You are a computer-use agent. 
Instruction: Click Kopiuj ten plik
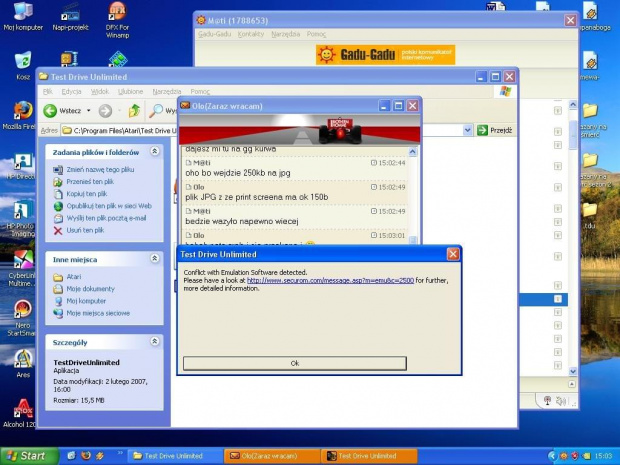tap(87, 194)
